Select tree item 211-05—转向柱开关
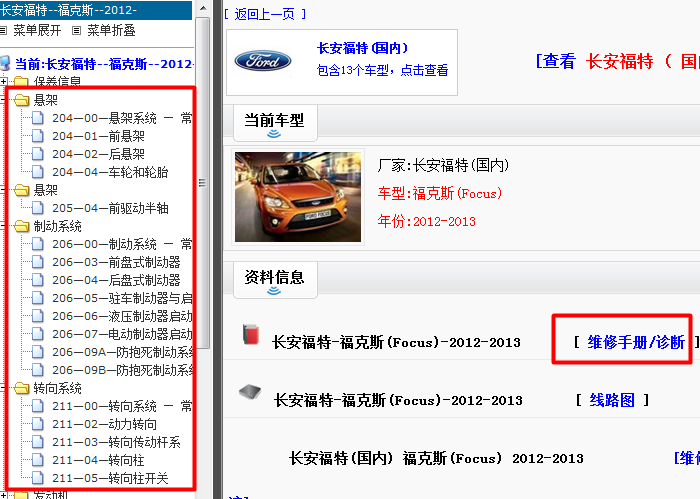The width and height of the screenshot is (700, 499). coord(110,478)
